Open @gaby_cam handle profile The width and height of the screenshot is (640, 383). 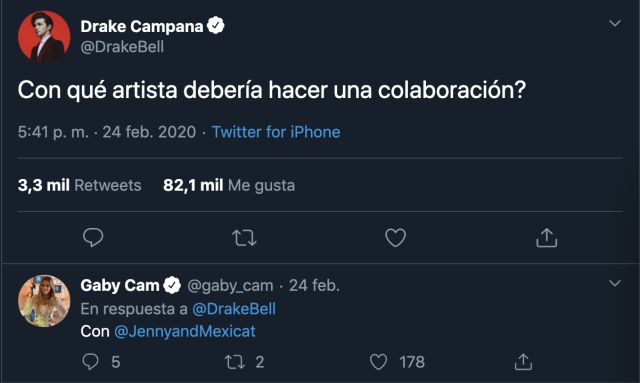pos(230,285)
